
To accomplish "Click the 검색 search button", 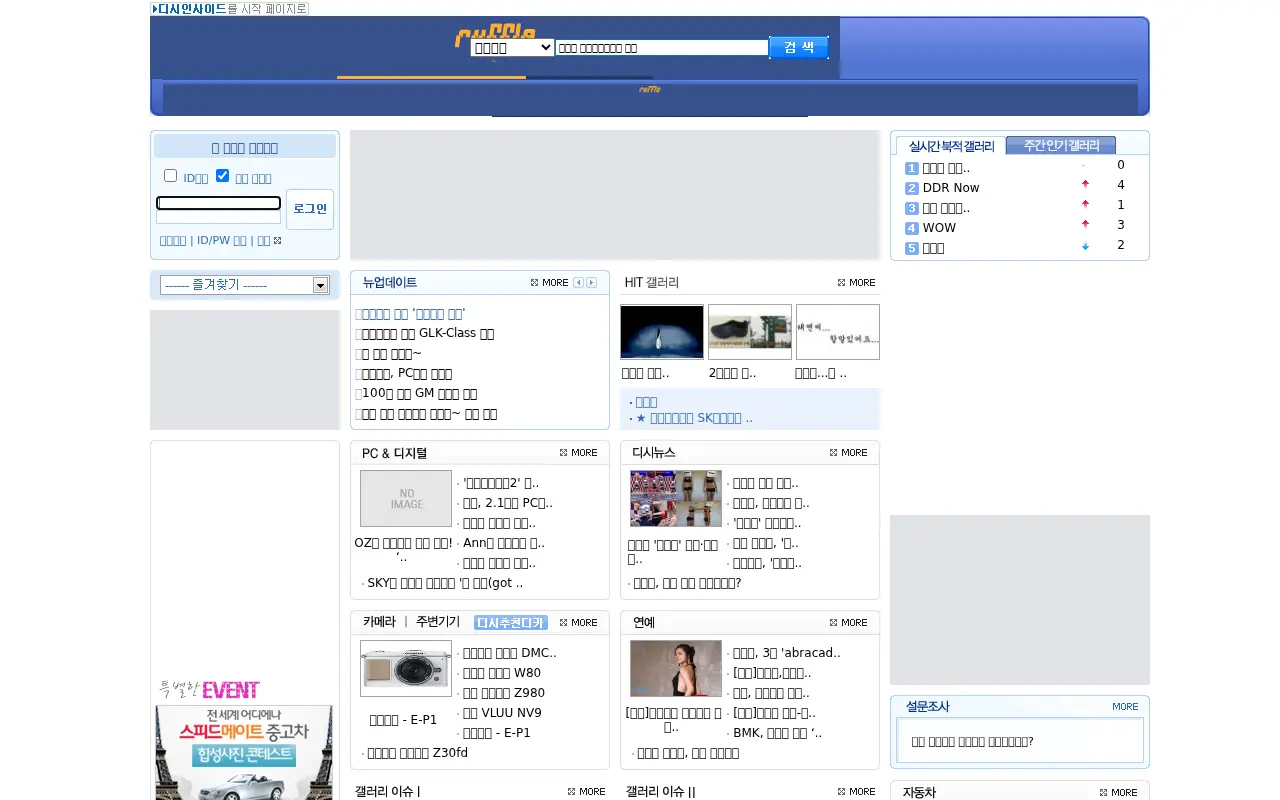I will tap(799, 47).
